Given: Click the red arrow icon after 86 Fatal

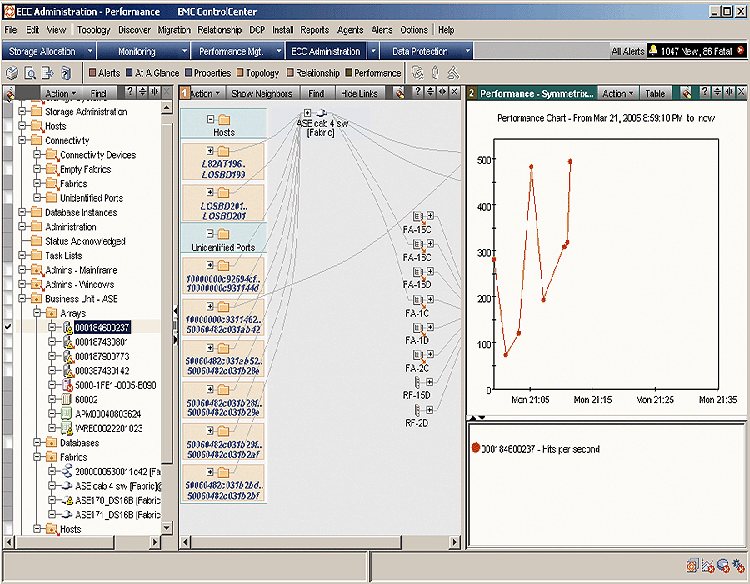Looking at the screenshot, I should pos(741,50).
